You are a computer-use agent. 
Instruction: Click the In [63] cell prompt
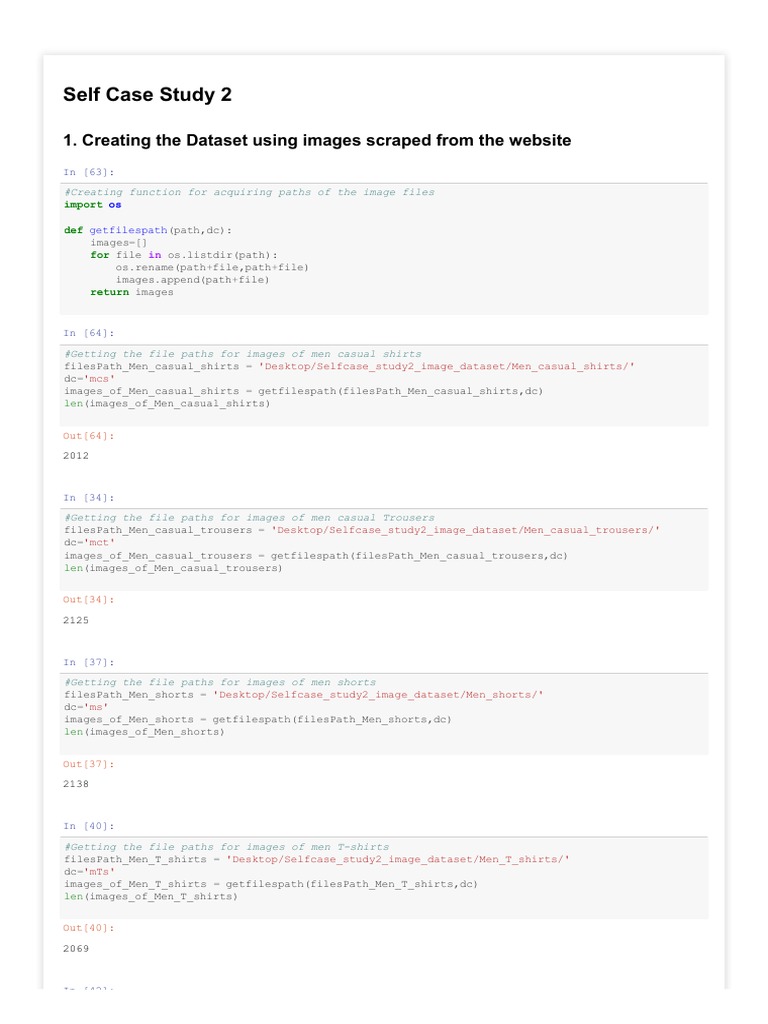click(x=89, y=172)
